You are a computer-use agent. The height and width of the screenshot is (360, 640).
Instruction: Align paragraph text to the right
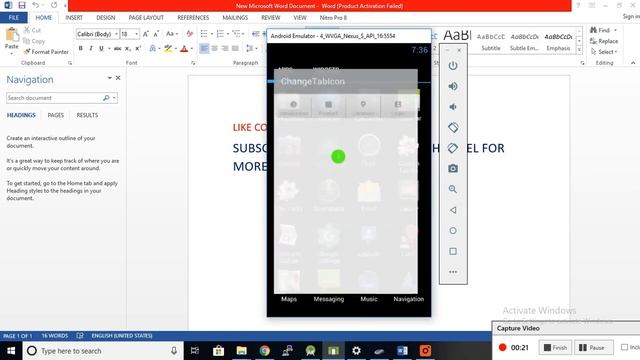point(224,49)
